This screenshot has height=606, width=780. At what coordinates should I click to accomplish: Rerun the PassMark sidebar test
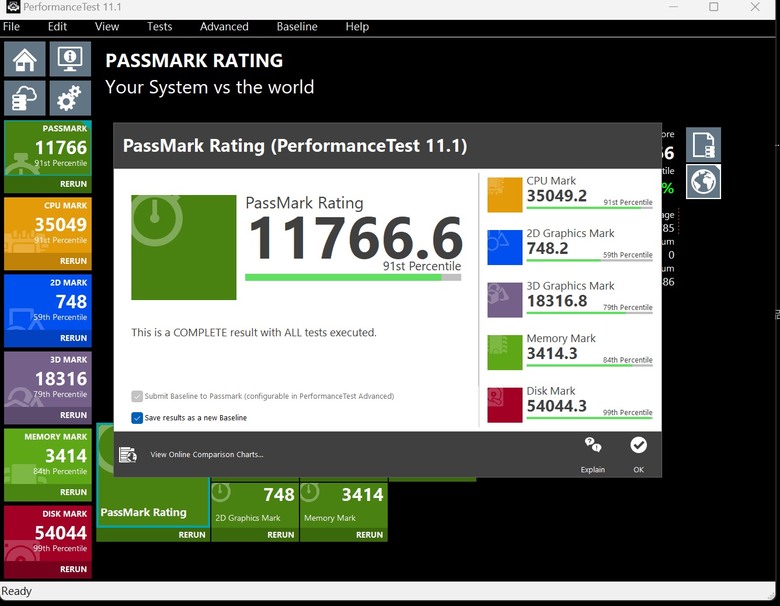73,184
